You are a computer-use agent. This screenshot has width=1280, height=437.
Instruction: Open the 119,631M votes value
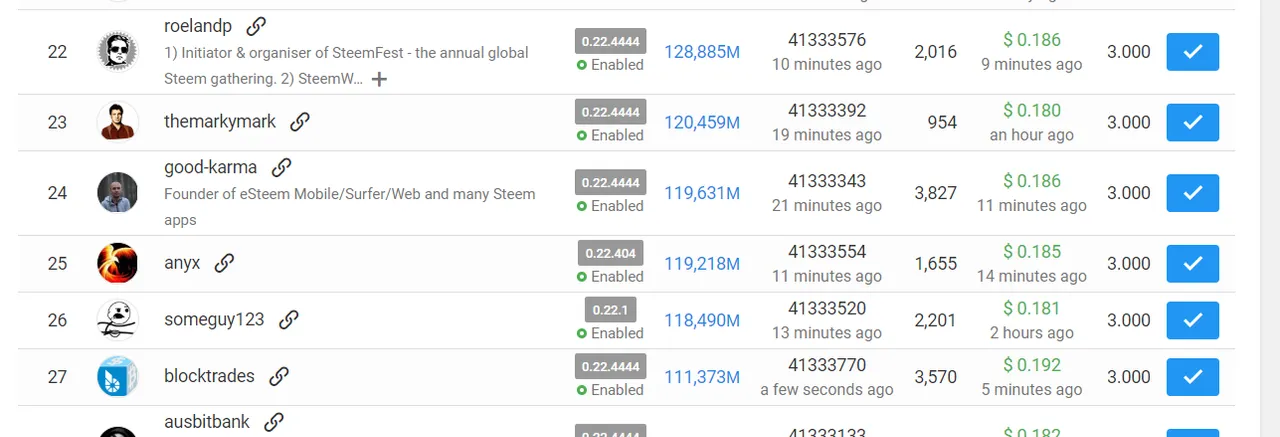pos(702,193)
